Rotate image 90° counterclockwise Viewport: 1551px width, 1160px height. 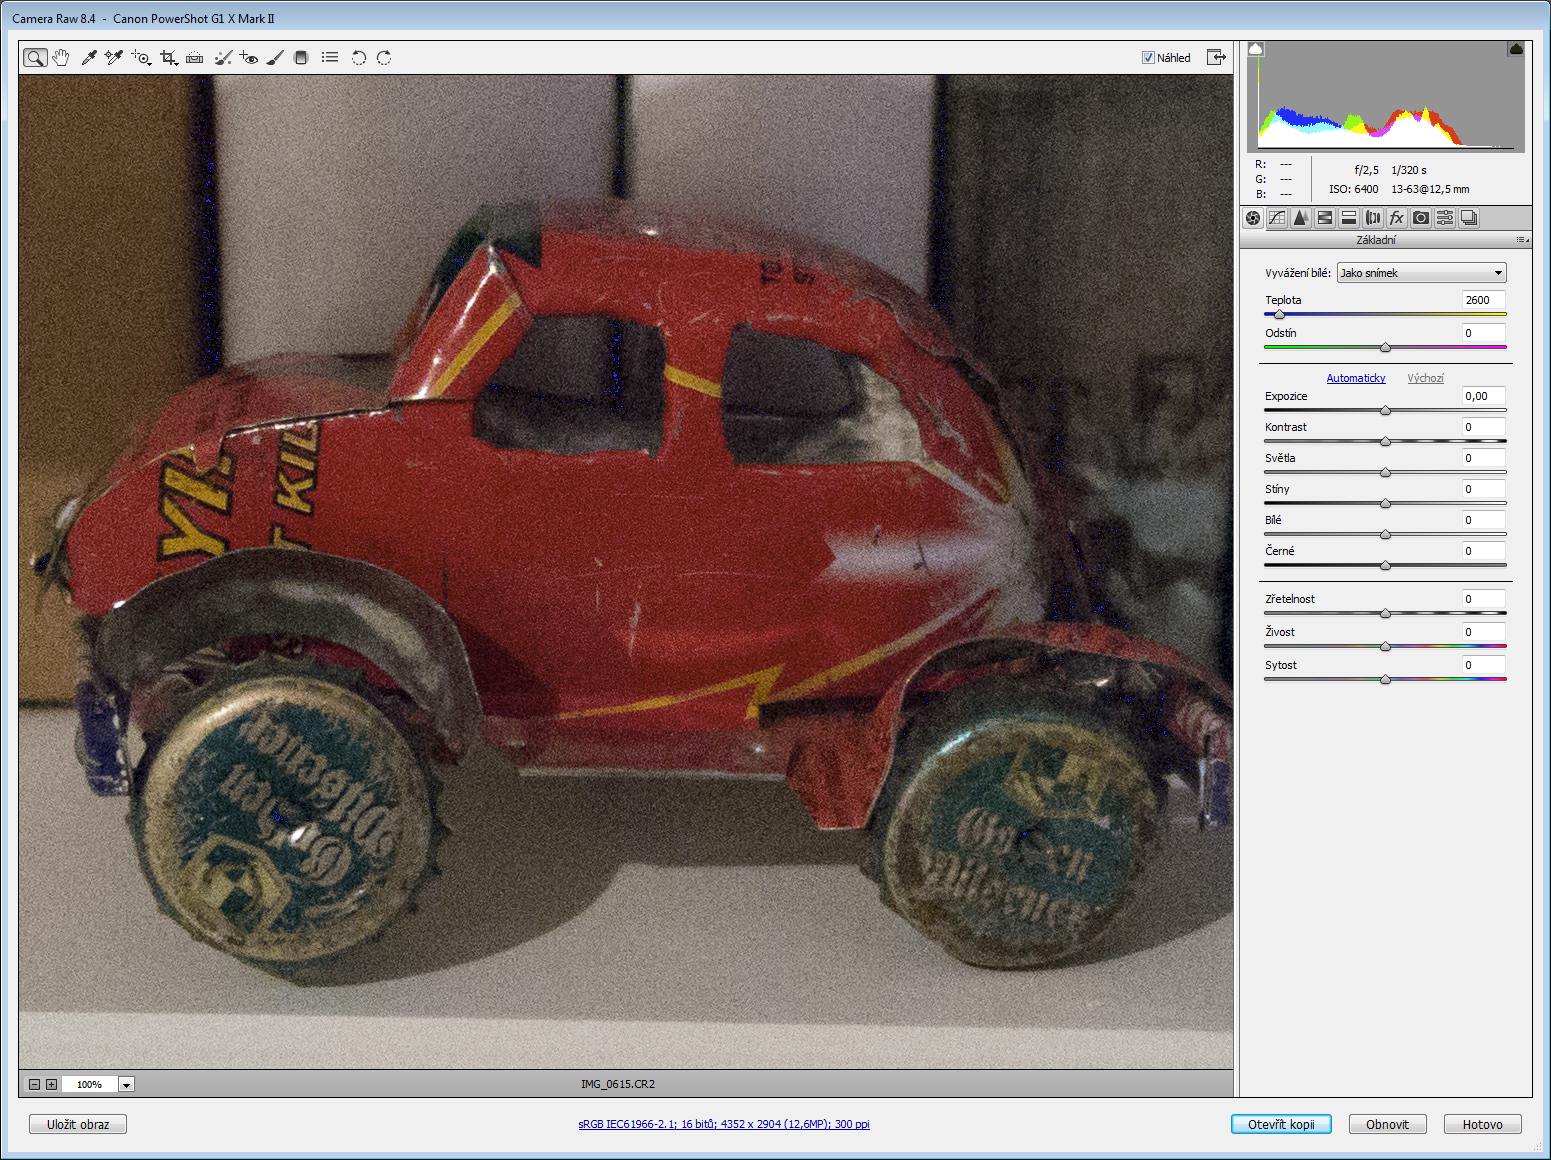[x=358, y=58]
